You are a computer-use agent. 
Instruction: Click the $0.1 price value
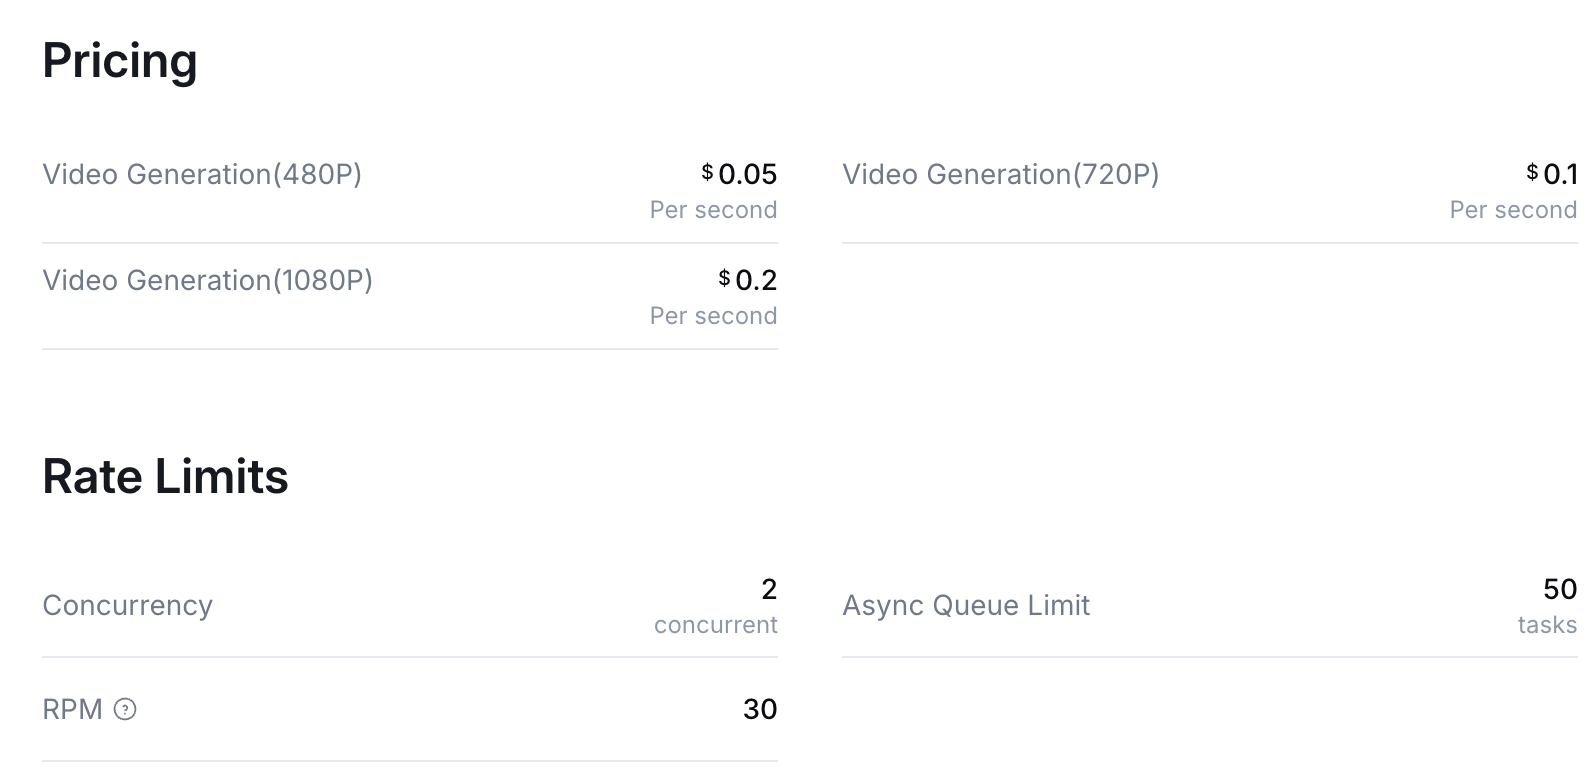coord(1552,174)
